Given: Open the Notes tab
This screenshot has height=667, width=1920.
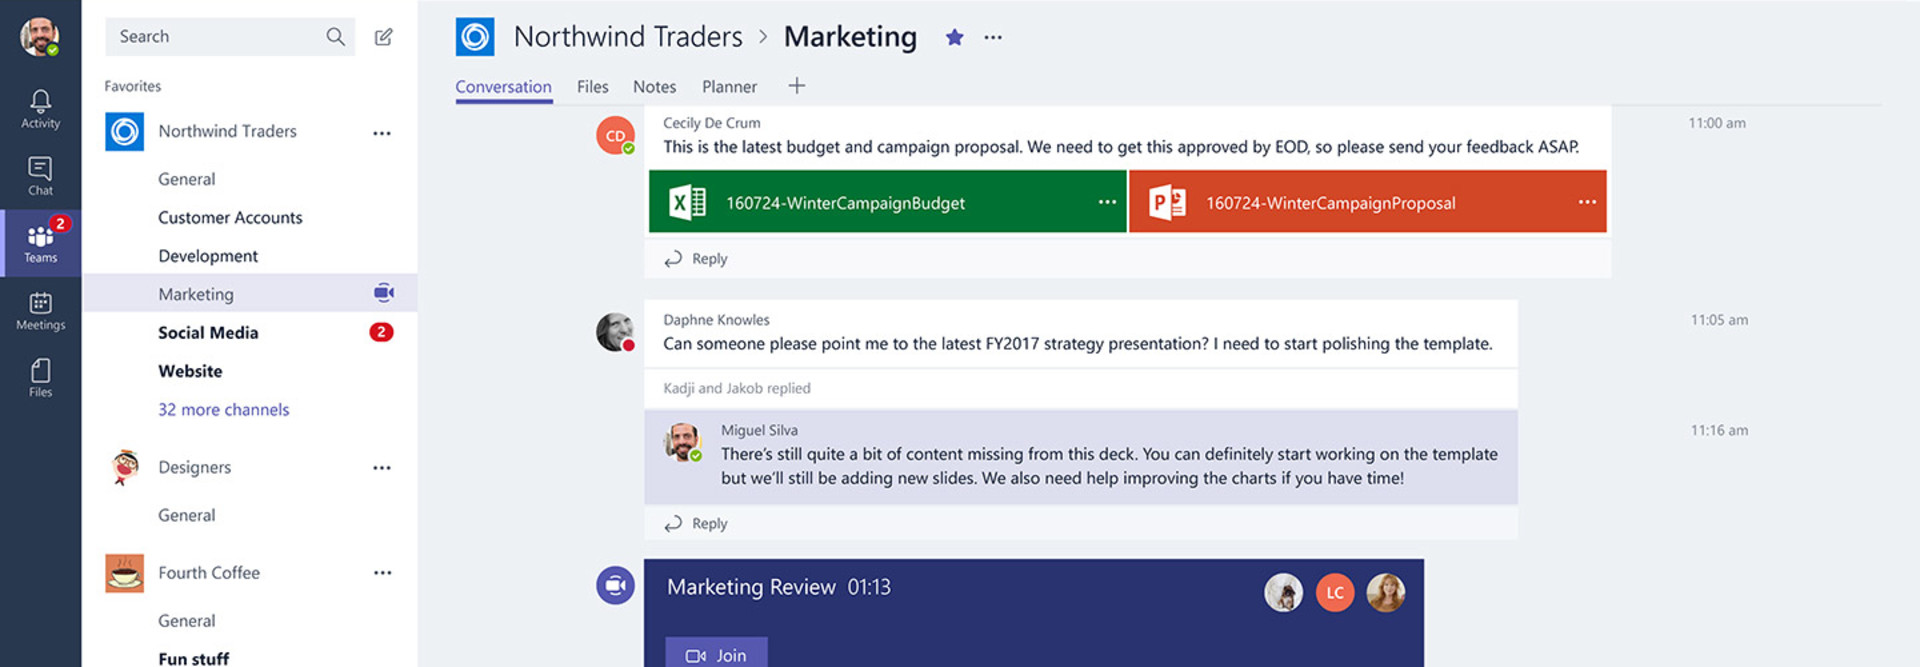Looking at the screenshot, I should [x=654, y=87].
